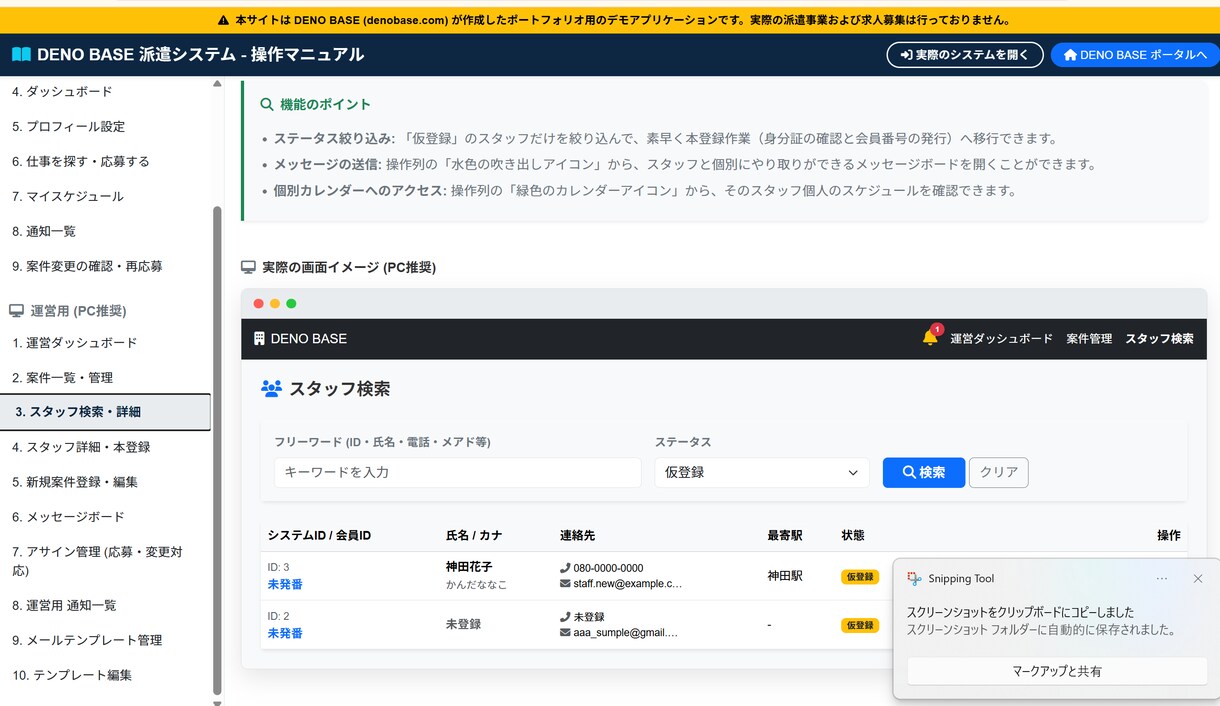
Task: Click the warning triangle icon in yellow banner
Action: pos(223,20)
